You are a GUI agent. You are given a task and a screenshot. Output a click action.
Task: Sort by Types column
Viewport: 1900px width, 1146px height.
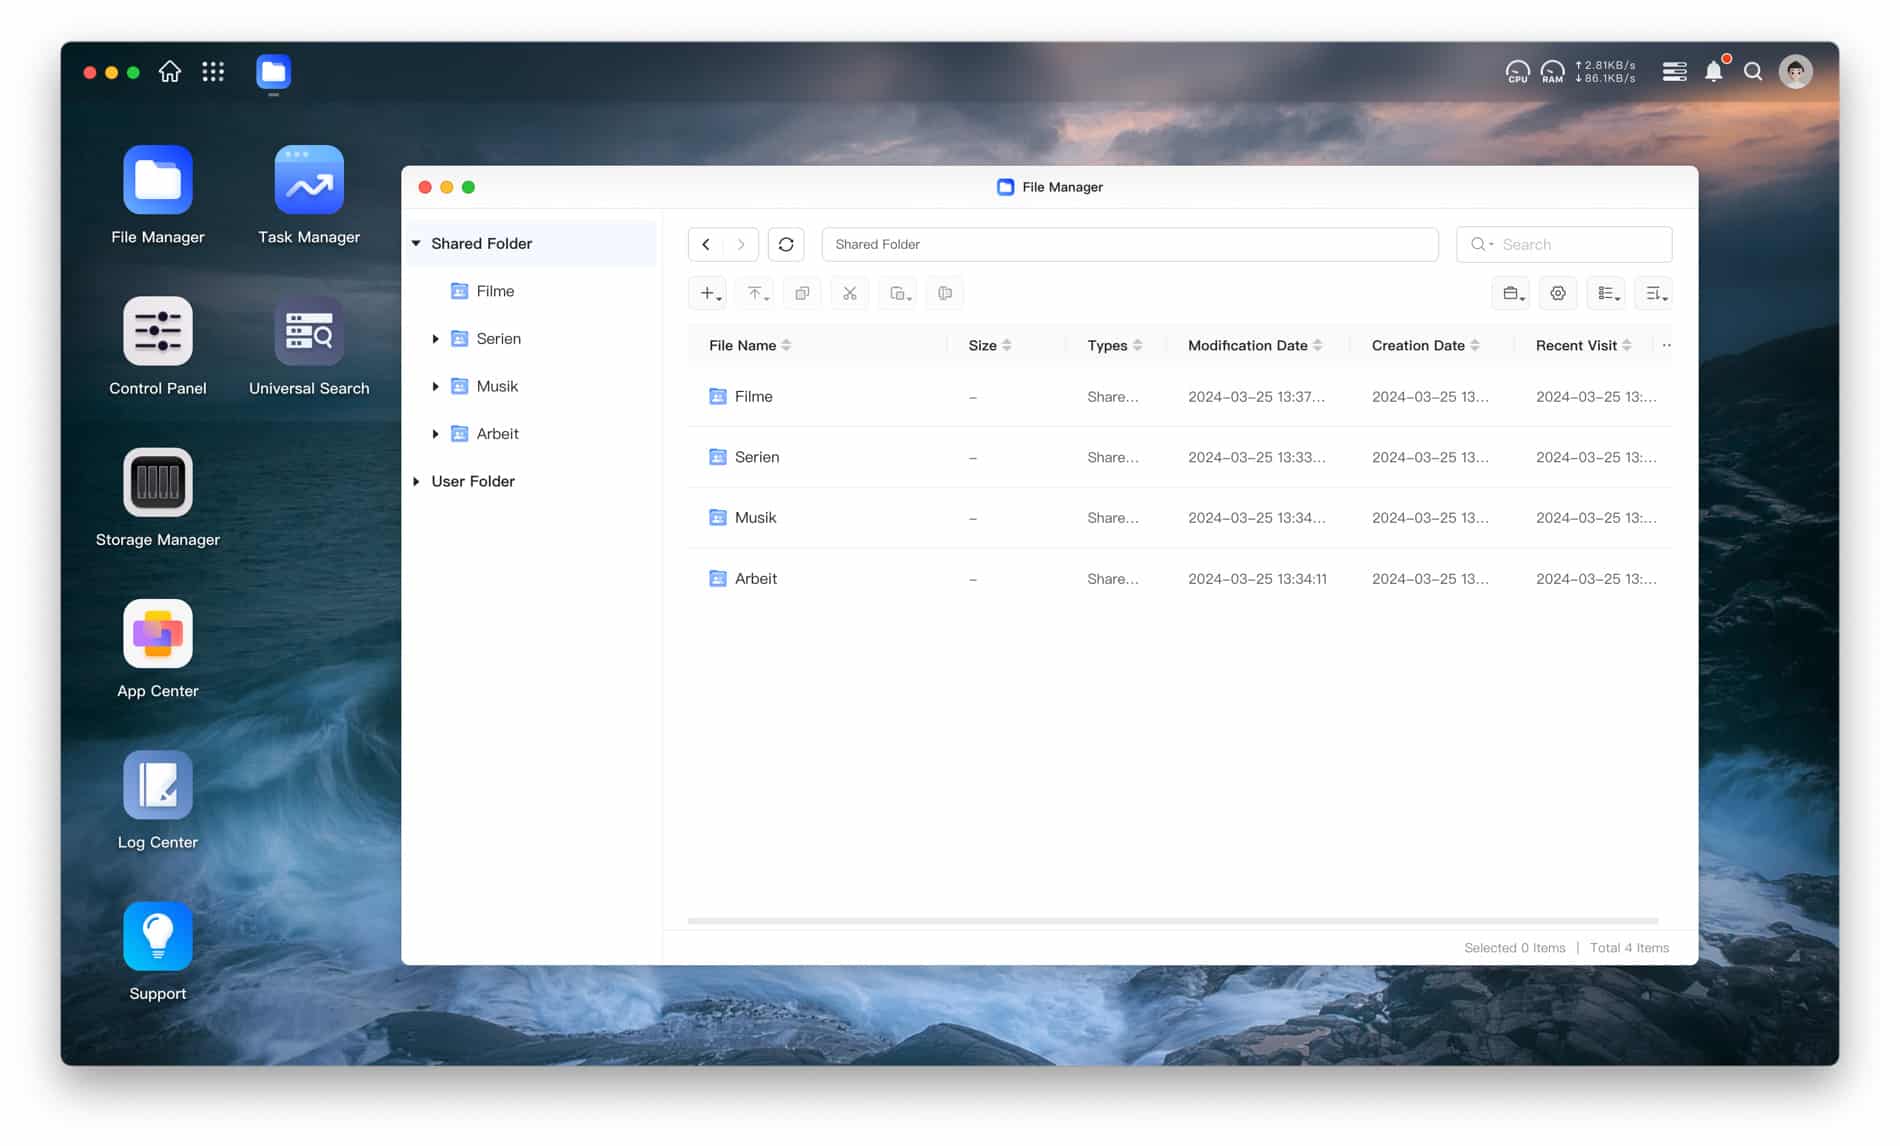(1114, 345)
